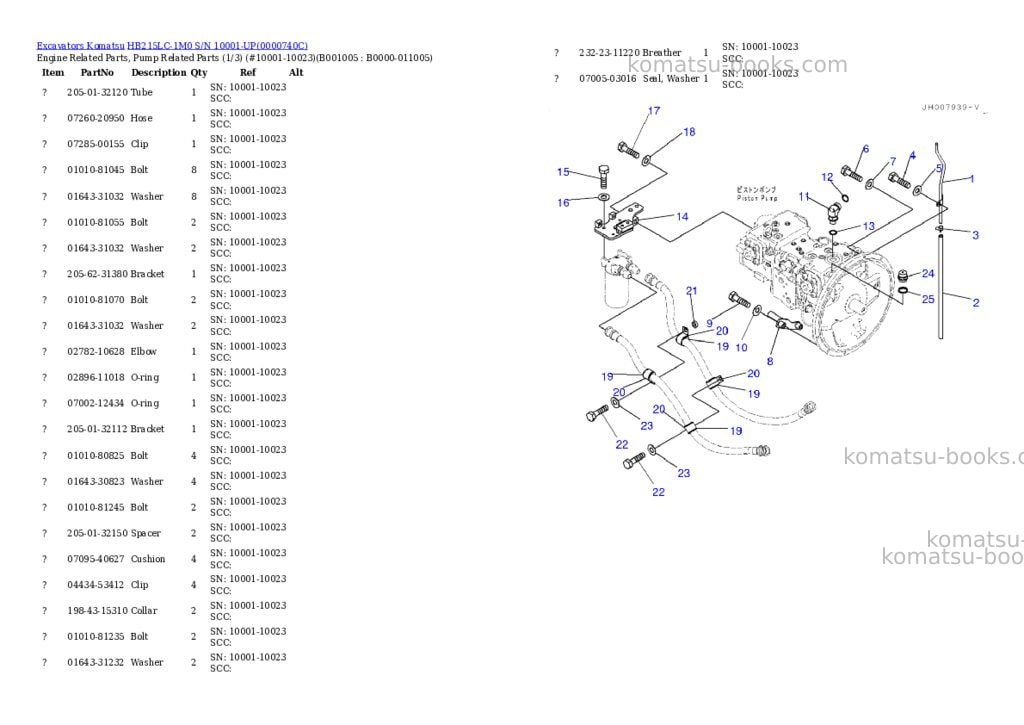Click callout number 25 in diagram
Image resolution: width=1024 pixels, height=725 pixels.
click(x=928, y=299)
